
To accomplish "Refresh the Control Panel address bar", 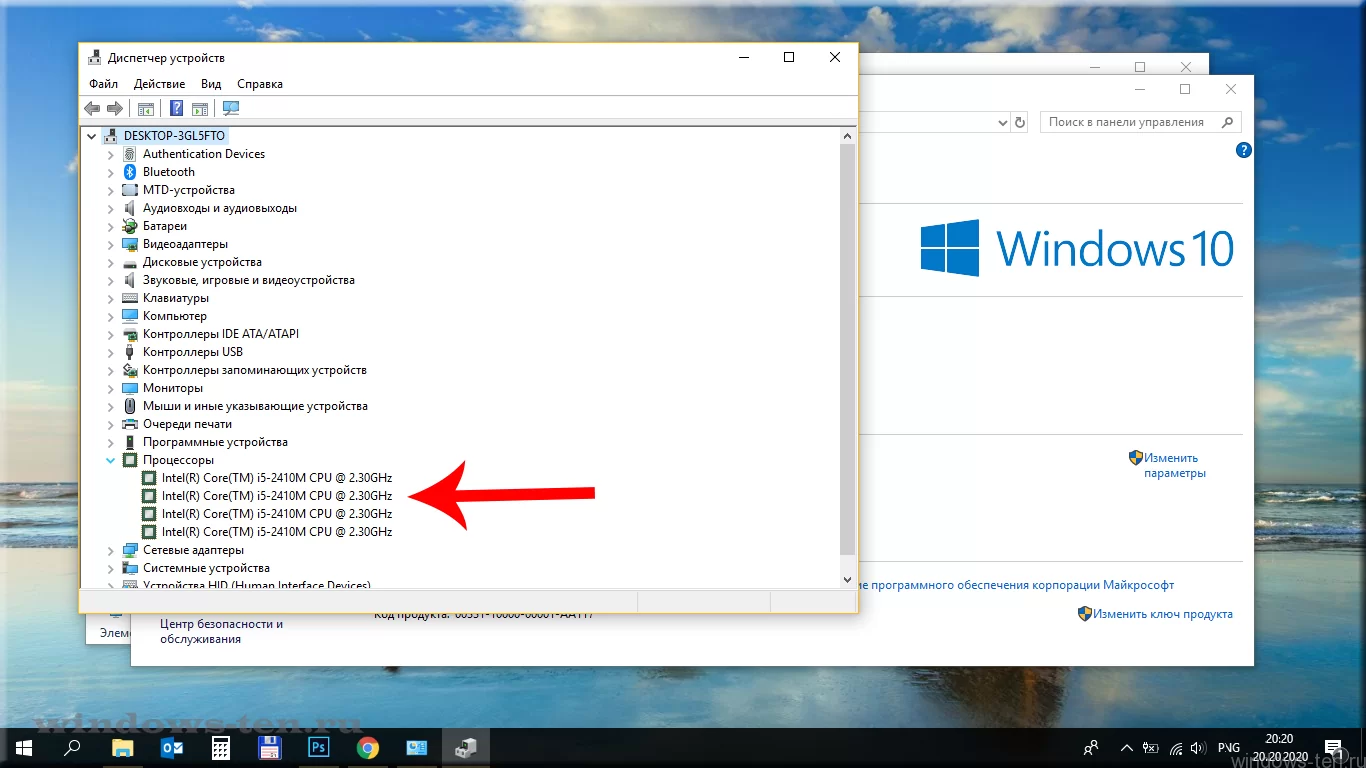I will 1020,122.
